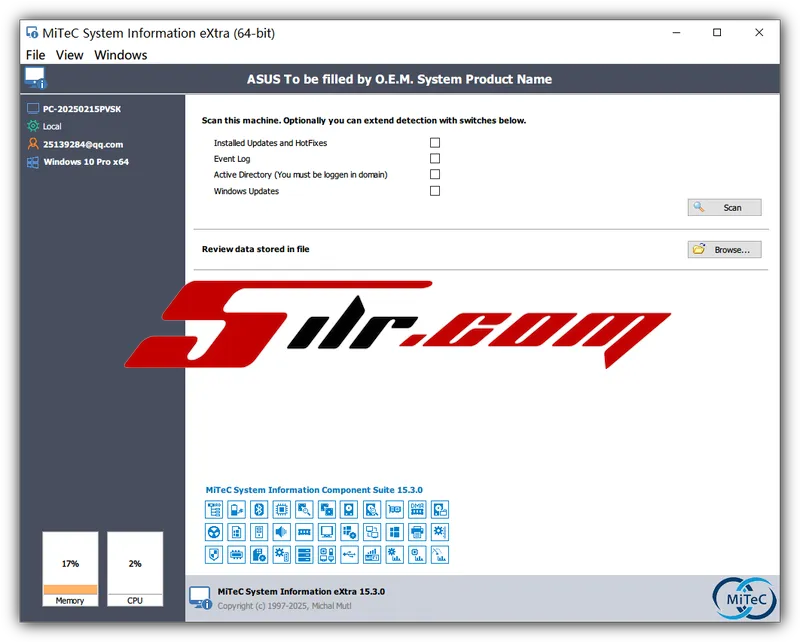Click the ASUS system product name header

click(399, 79)
